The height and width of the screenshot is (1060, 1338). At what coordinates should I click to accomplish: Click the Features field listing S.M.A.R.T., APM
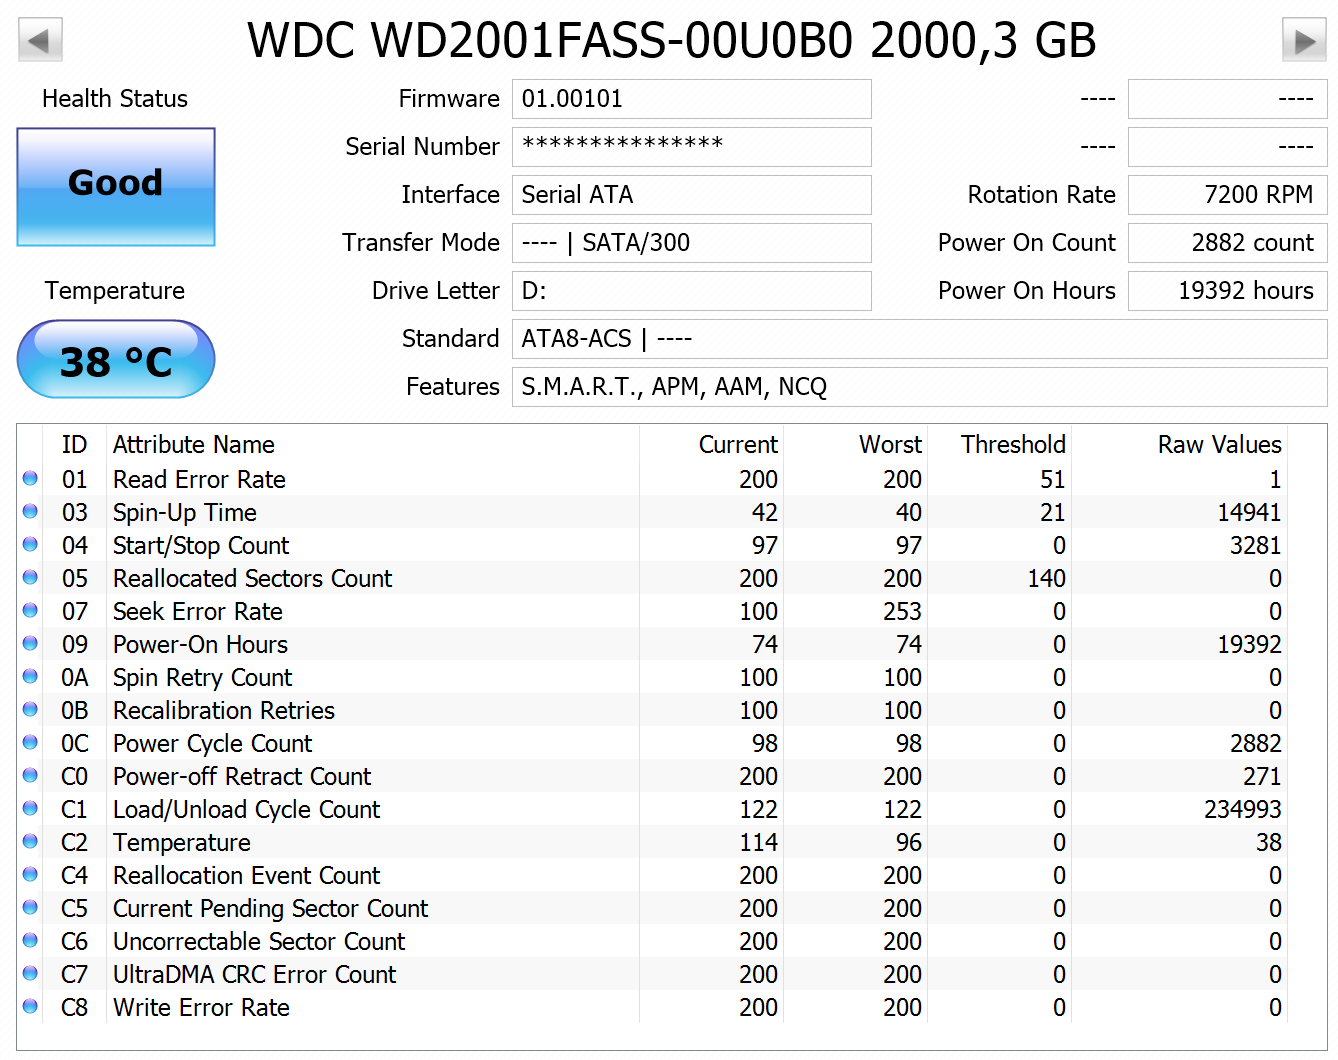[x=920, y=387]
